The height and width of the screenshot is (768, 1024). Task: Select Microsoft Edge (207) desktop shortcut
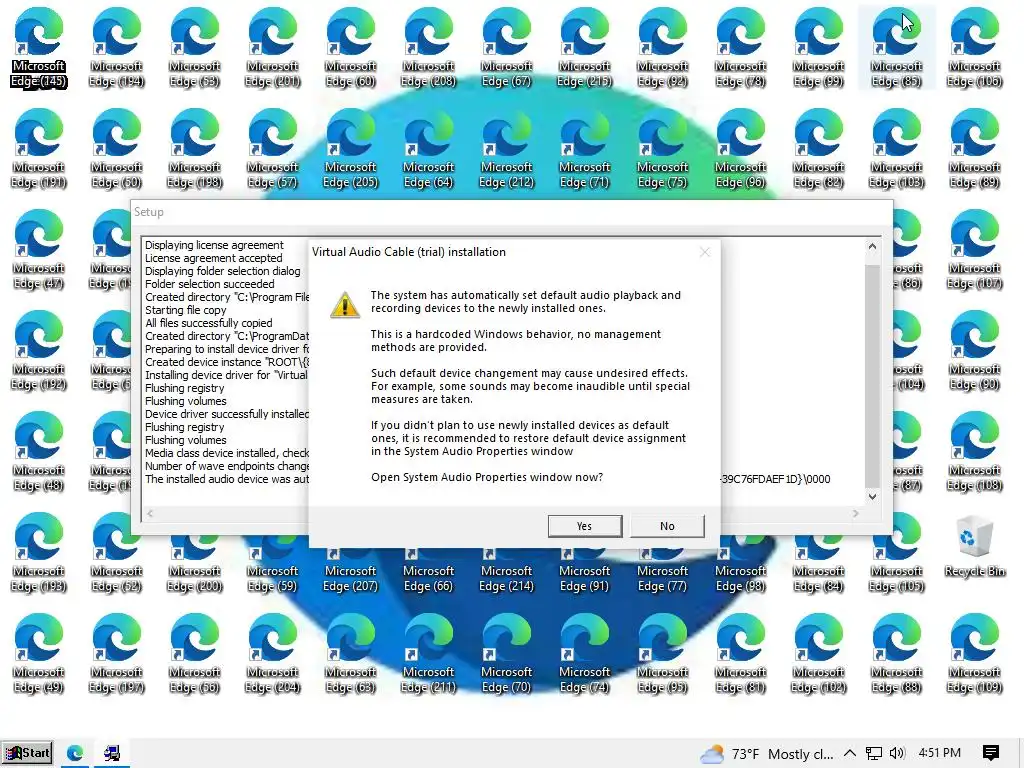[x=351, y=571]
